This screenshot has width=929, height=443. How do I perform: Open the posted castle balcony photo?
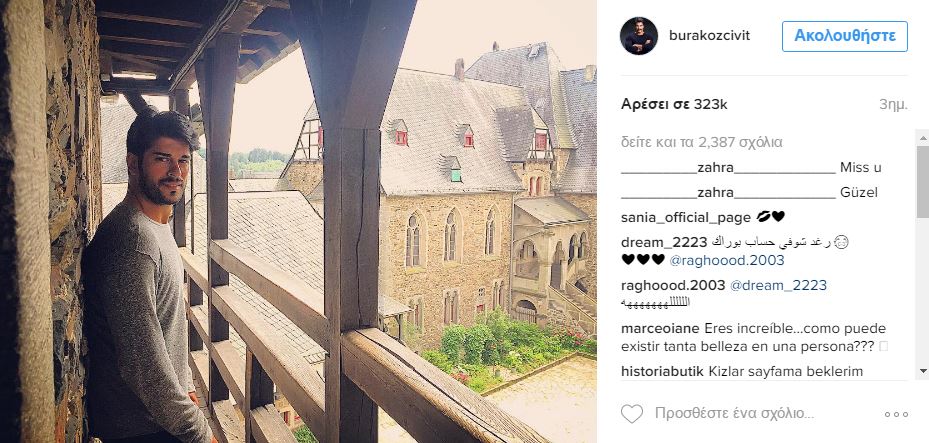point(298,222)
